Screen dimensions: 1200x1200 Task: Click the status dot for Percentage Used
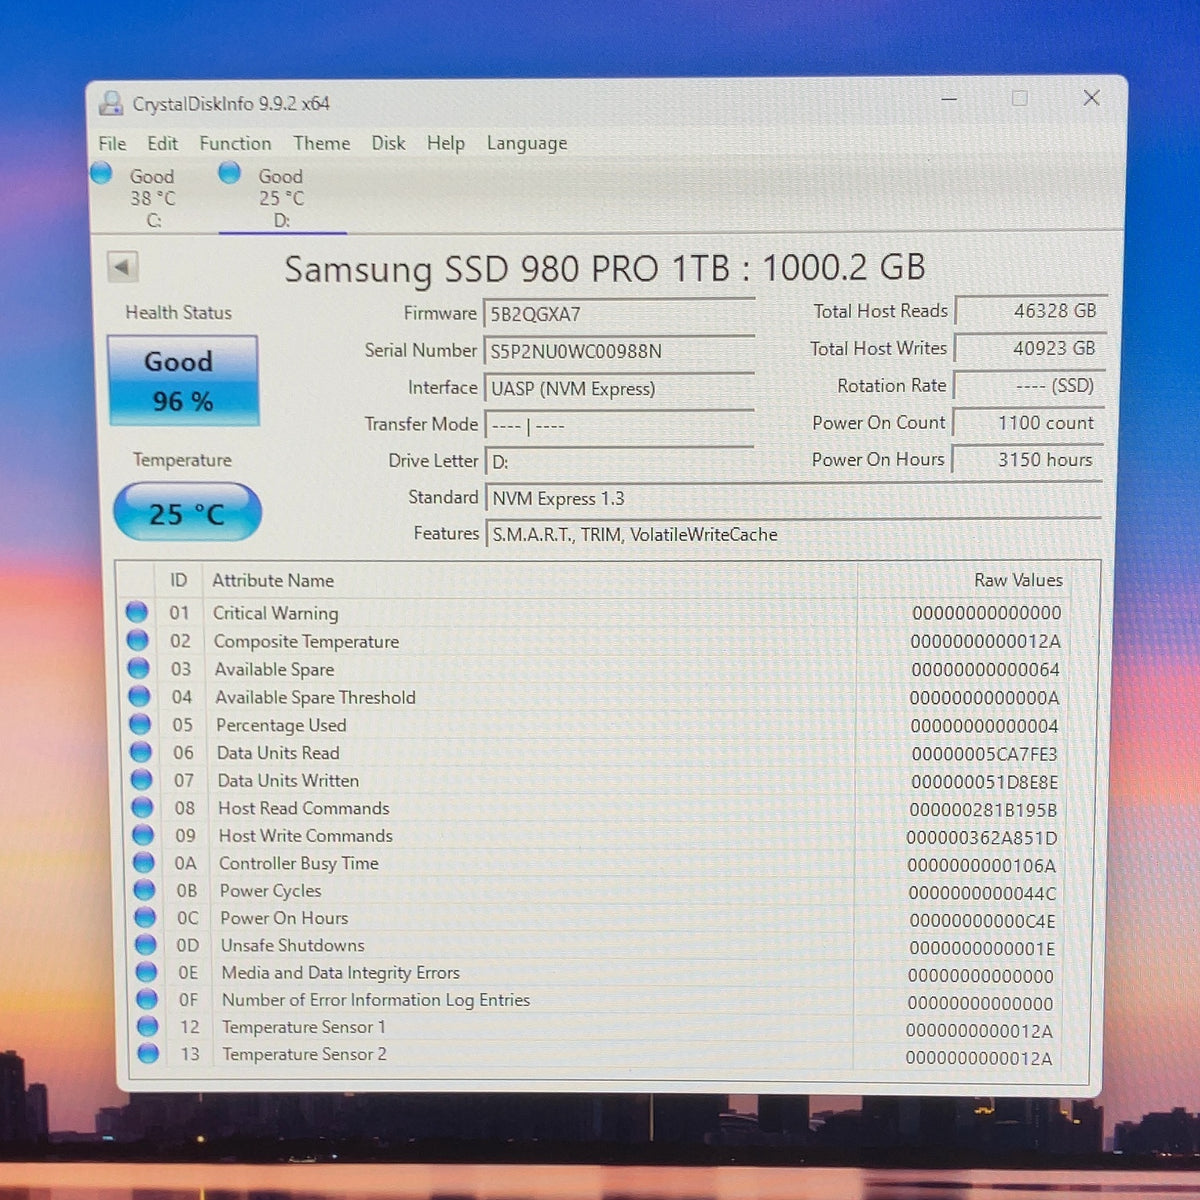pos(141,724)
